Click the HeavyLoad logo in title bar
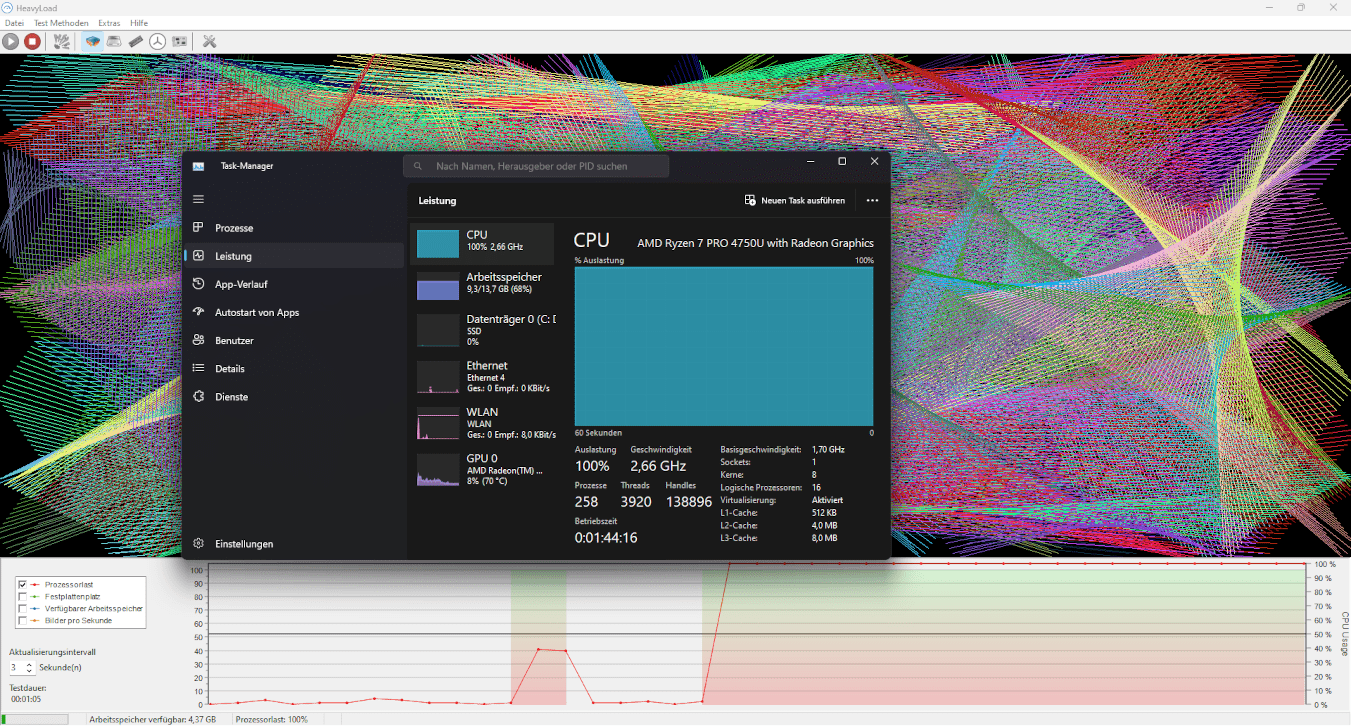 tap(8, 7)
